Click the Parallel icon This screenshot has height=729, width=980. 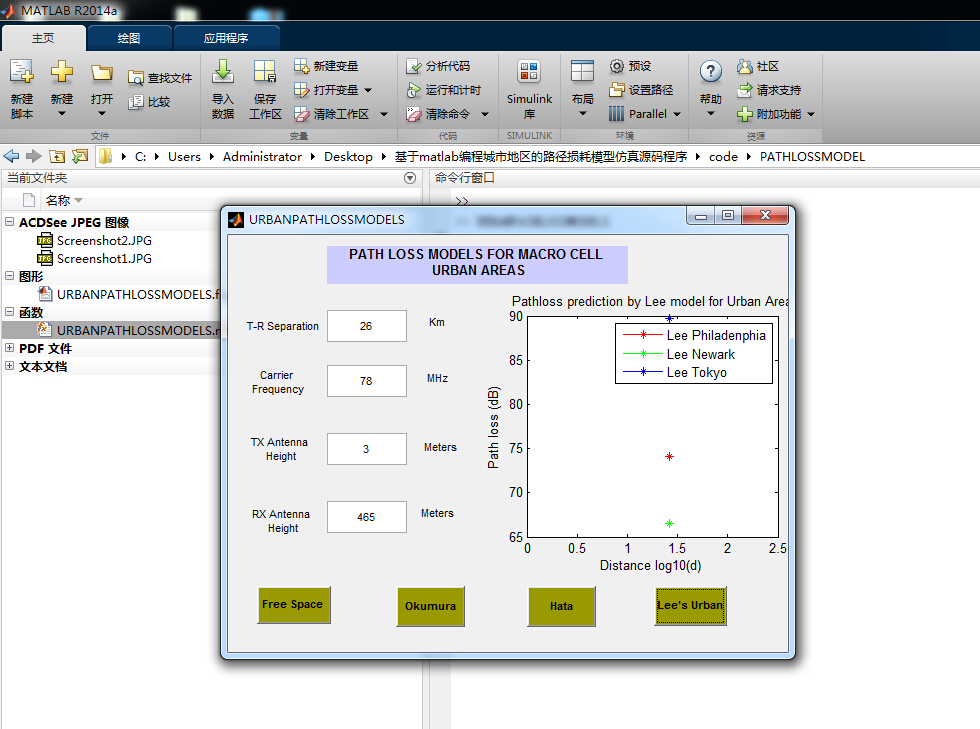617,114
